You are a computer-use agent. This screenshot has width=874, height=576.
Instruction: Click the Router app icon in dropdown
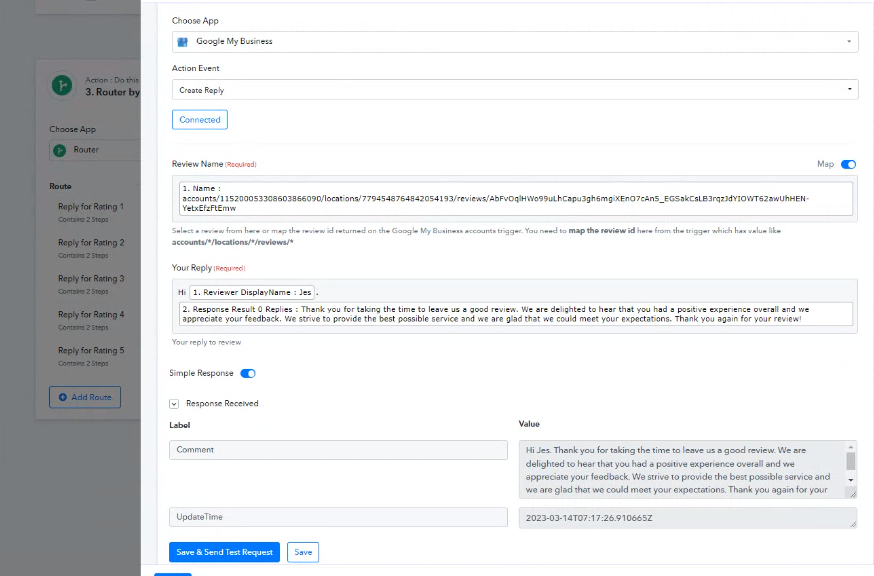60,150
